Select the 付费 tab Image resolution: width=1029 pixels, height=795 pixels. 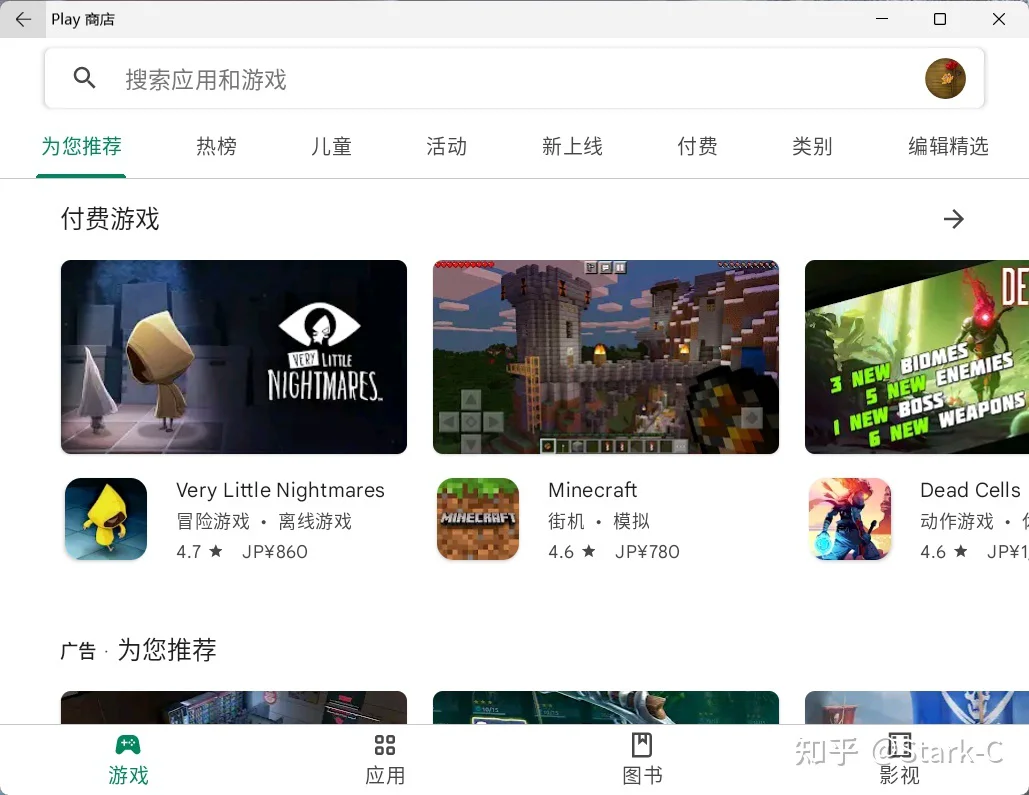click(698, 146)
